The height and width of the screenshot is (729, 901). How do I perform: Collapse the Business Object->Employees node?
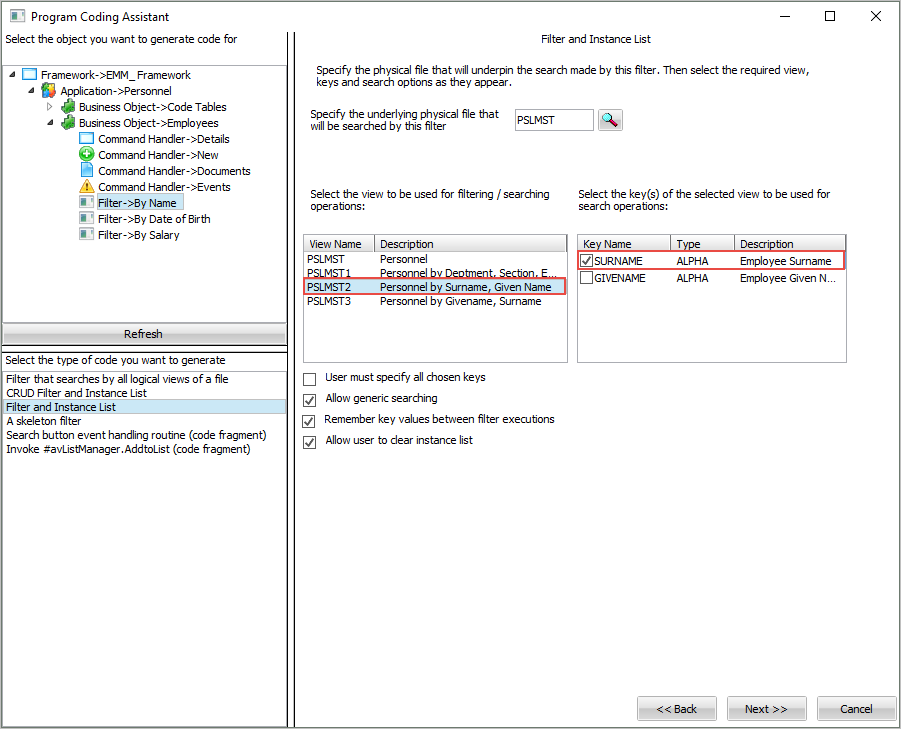[x=50, y=123]
